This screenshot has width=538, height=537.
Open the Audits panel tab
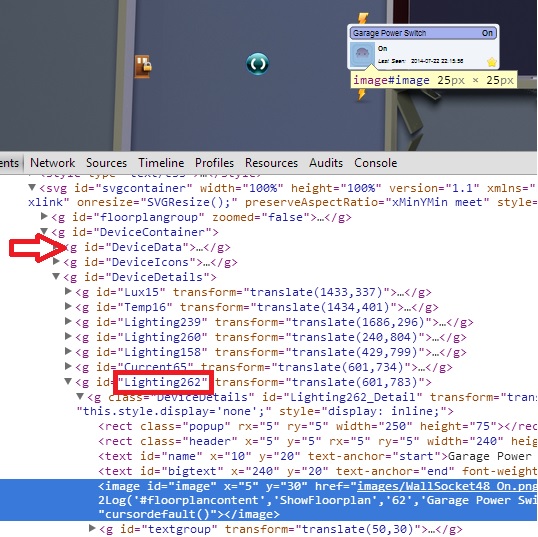pyautogui.click(x=326, y=163)
